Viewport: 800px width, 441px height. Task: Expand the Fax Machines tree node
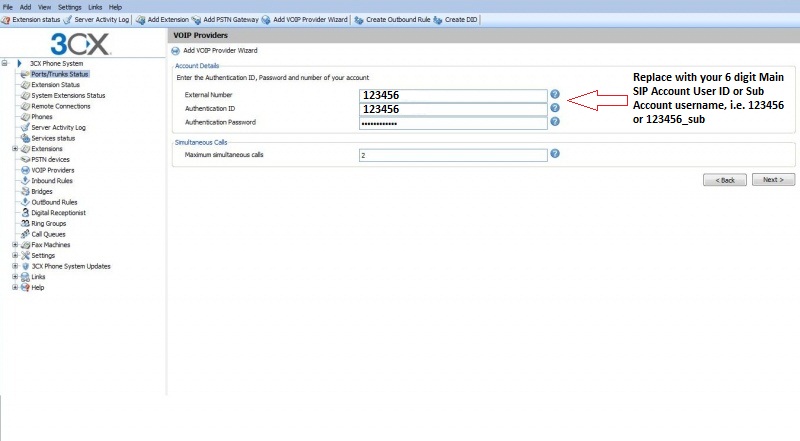15,245
